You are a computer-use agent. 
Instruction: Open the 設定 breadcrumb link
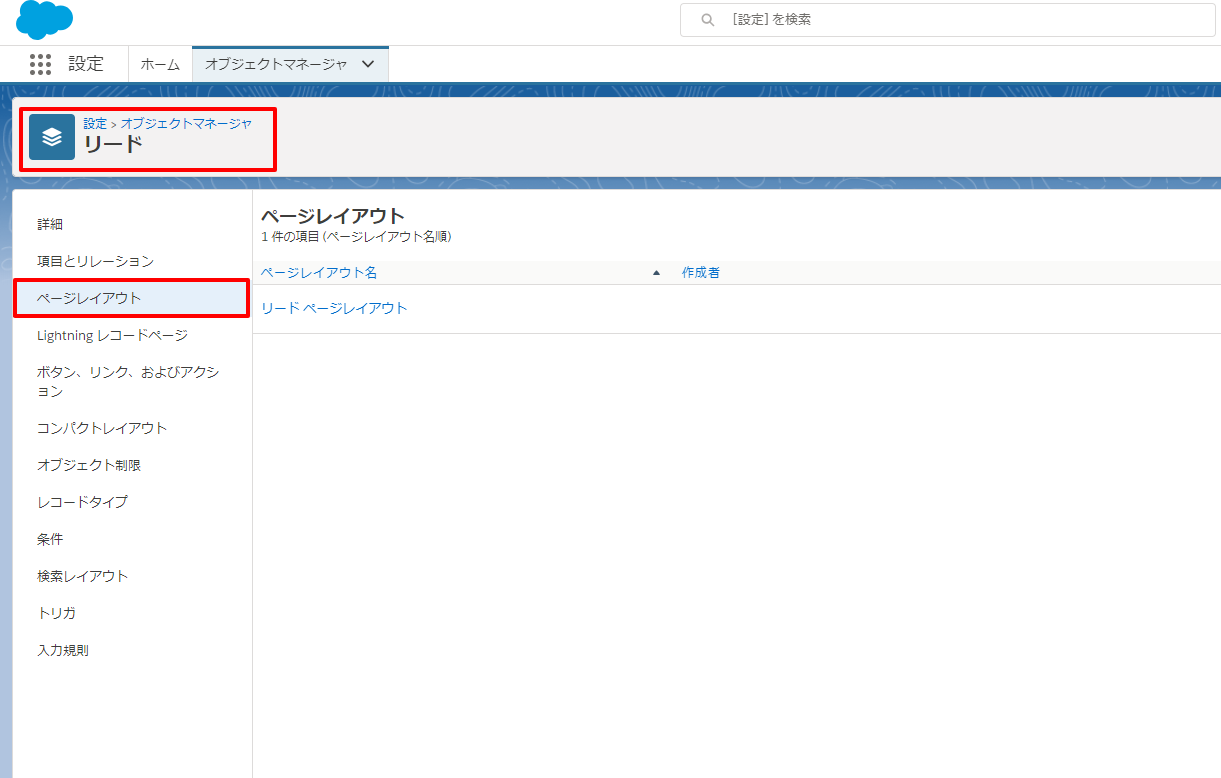(95, 123)
